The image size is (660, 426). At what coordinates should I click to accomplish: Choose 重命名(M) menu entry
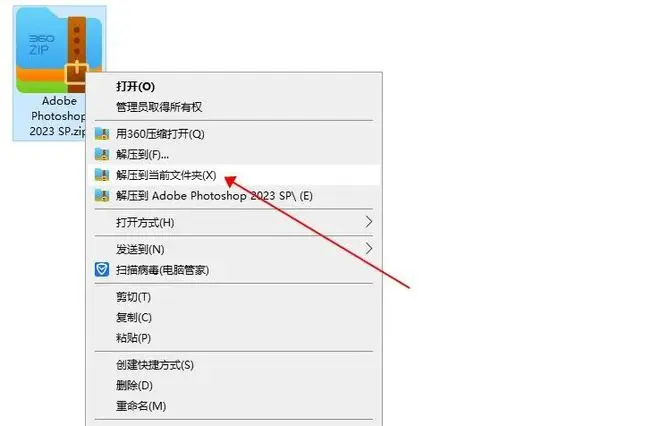pos(234,406)
